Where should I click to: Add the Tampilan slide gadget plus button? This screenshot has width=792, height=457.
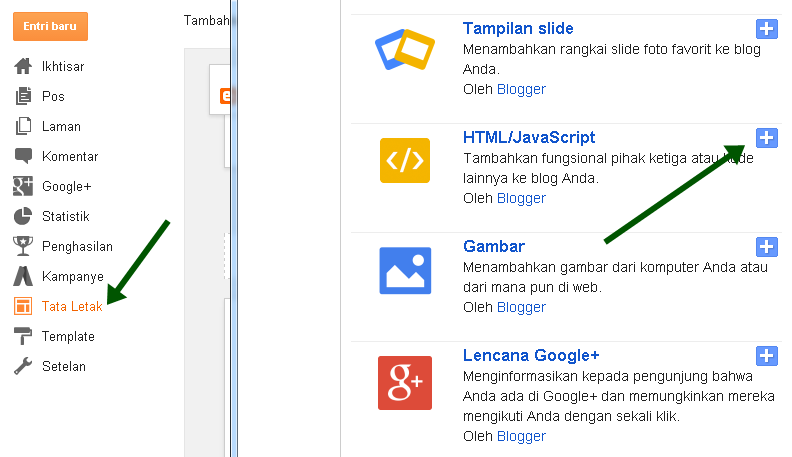click(767, 28)
